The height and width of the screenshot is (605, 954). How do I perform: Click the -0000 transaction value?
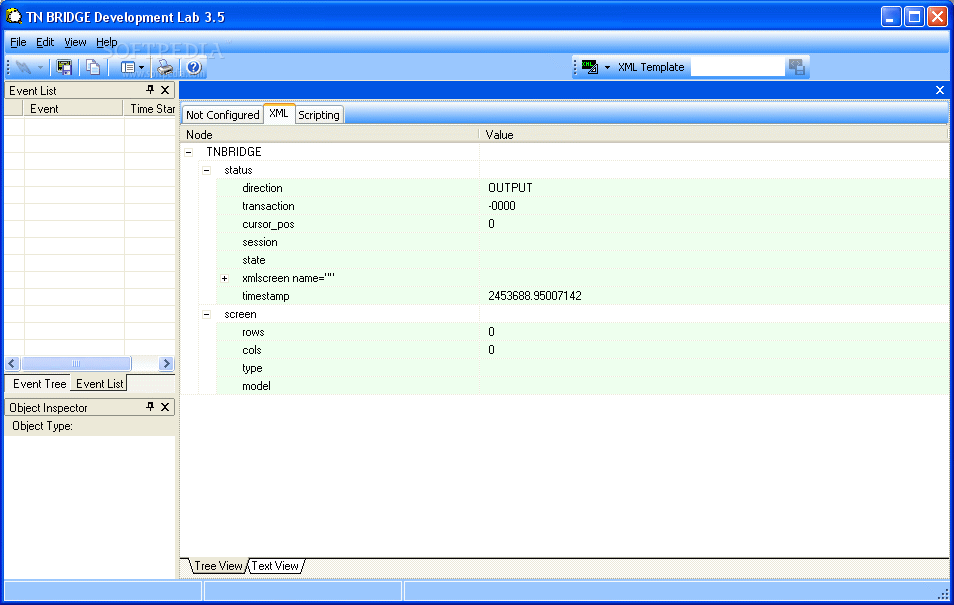[502, 206]
